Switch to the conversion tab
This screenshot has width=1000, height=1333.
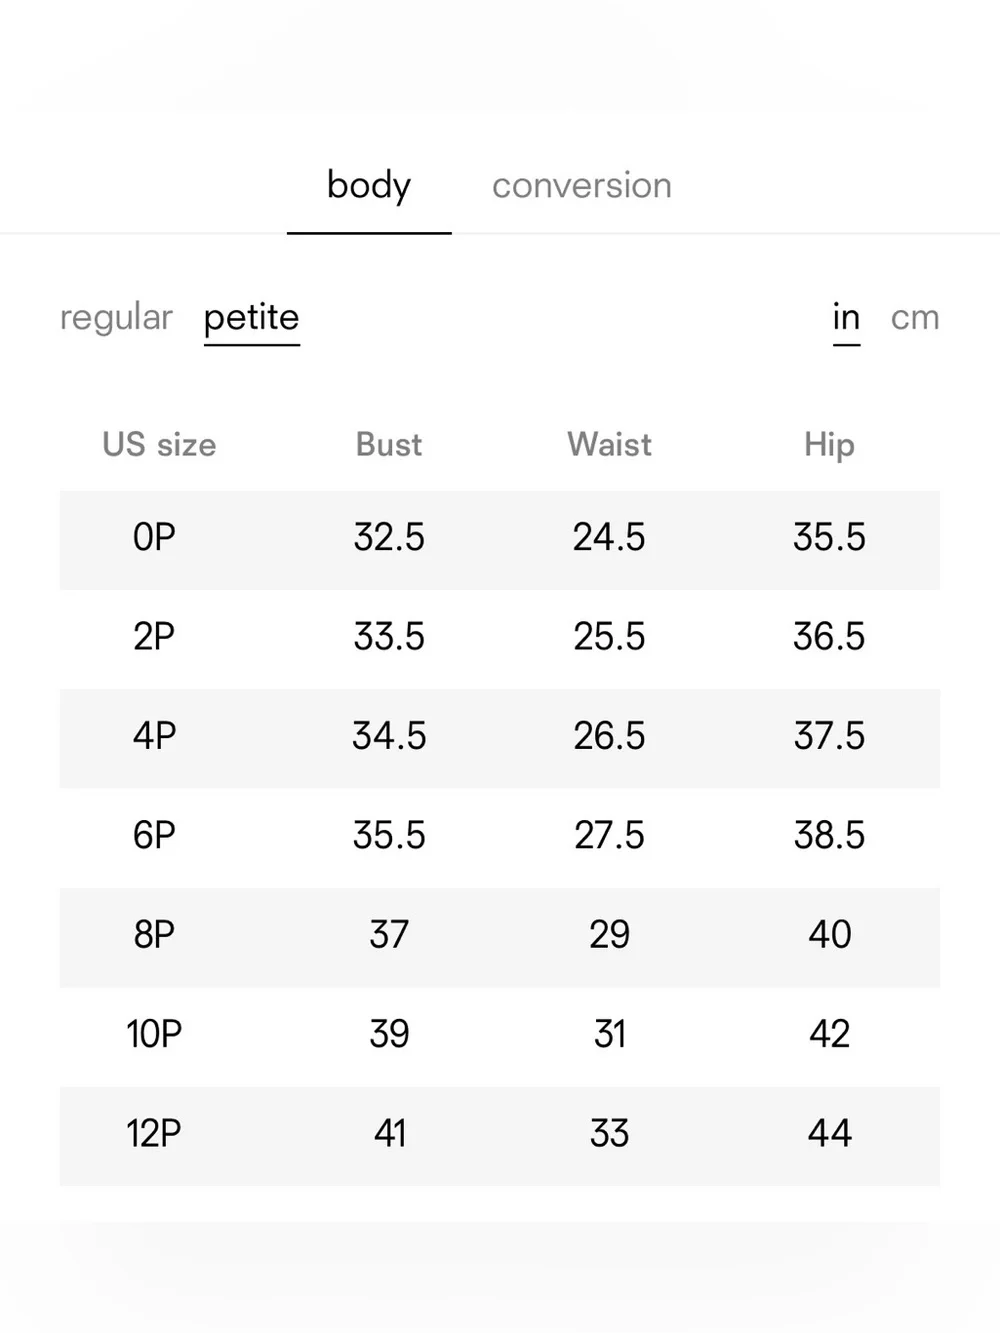click(x=581, y=186)
